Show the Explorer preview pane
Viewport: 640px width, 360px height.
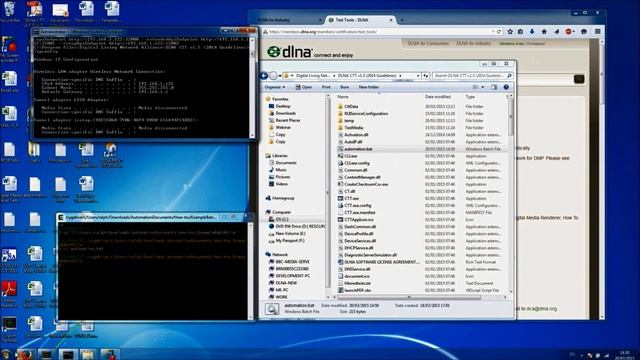pos(494,87)
